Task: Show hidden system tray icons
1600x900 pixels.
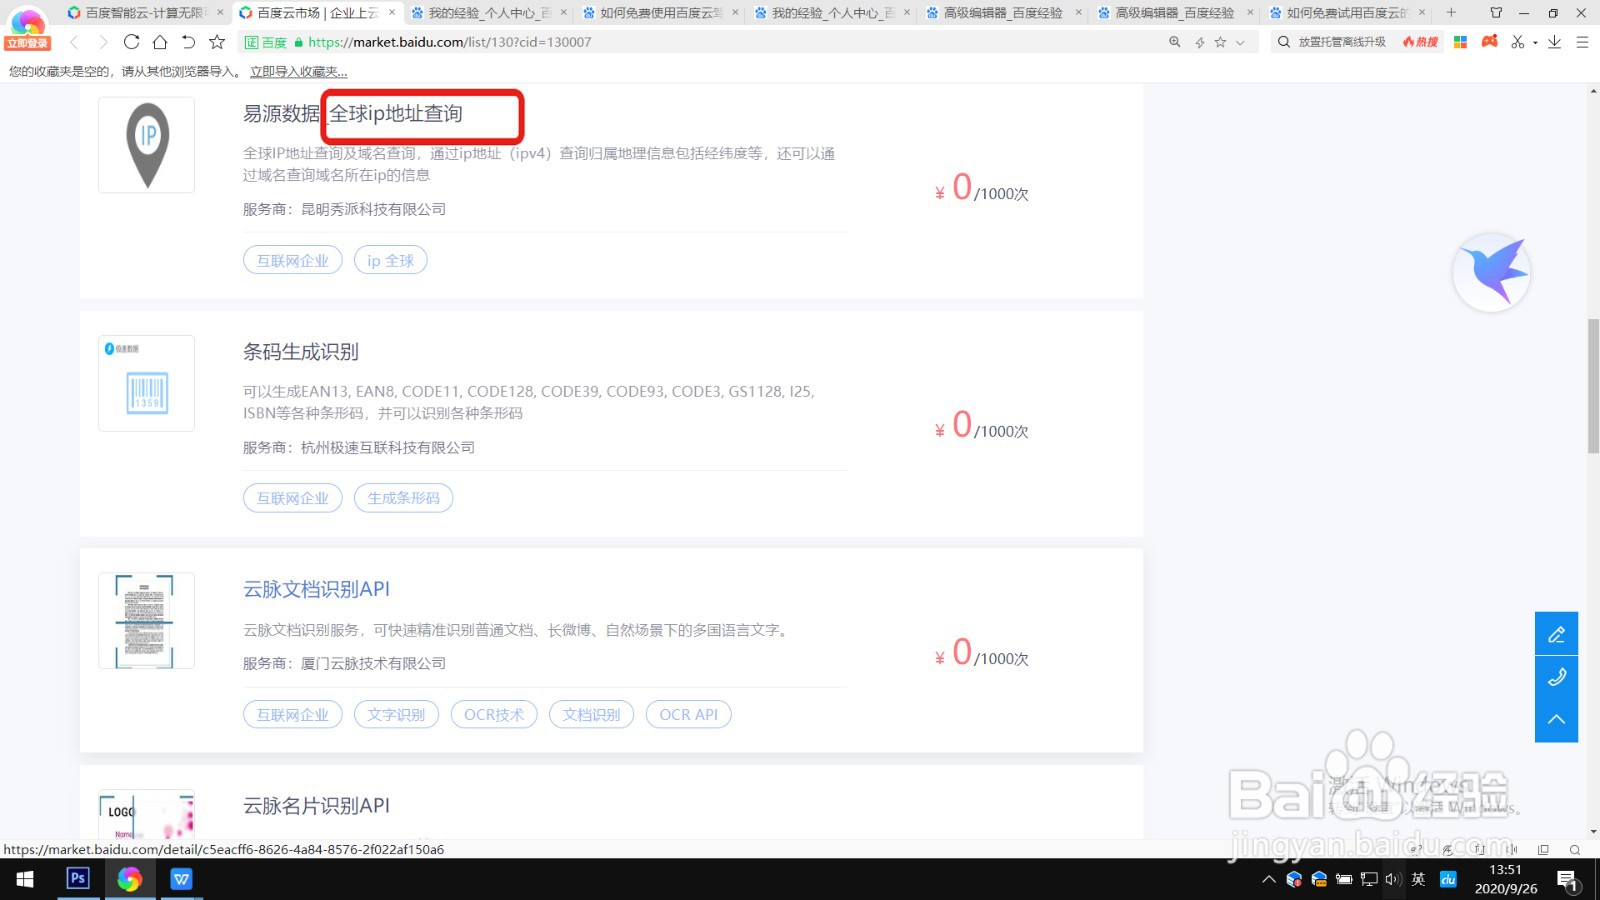Action: (x=1269, y=880)
